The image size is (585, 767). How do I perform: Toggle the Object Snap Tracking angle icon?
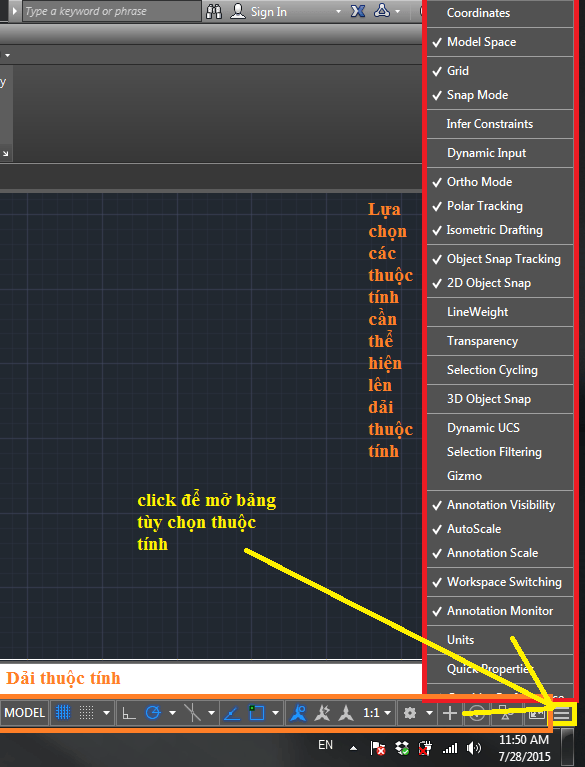(231, 713)
